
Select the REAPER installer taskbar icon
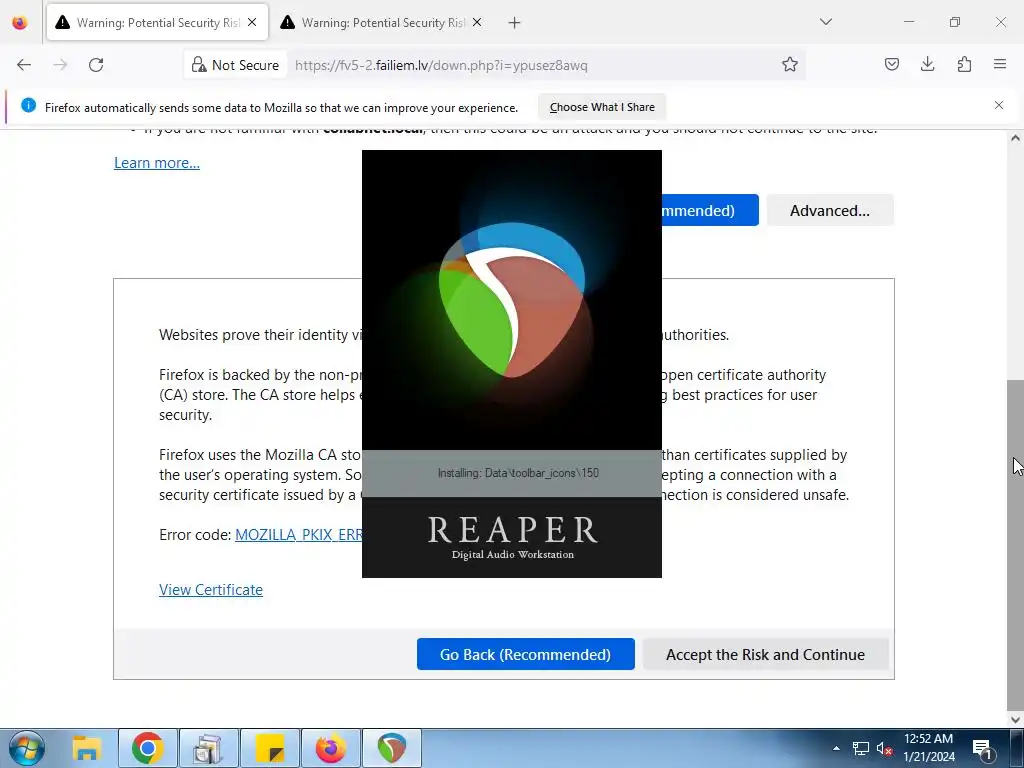pyautogui.click(x=392, y=748)
